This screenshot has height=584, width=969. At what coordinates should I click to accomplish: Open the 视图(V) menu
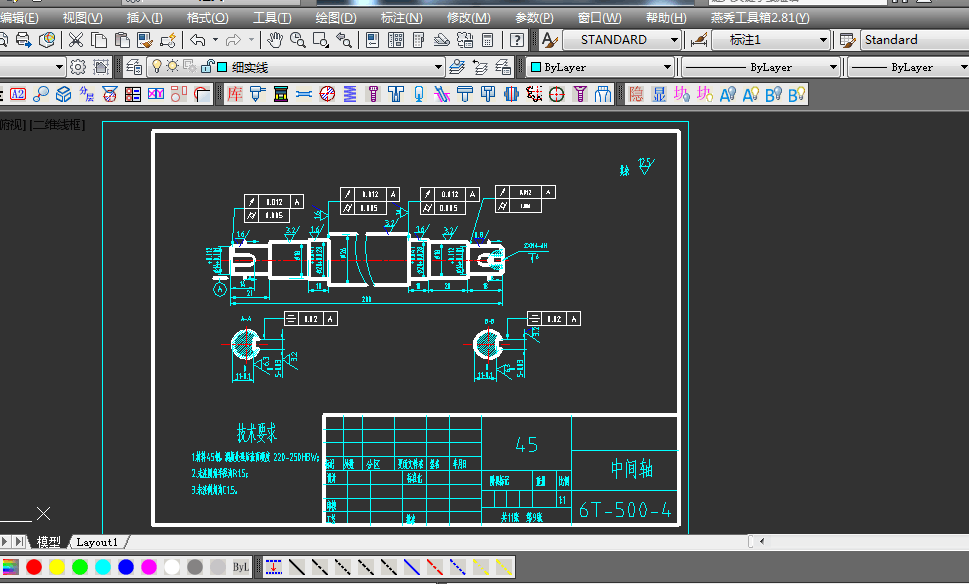[x=82, y=18]
